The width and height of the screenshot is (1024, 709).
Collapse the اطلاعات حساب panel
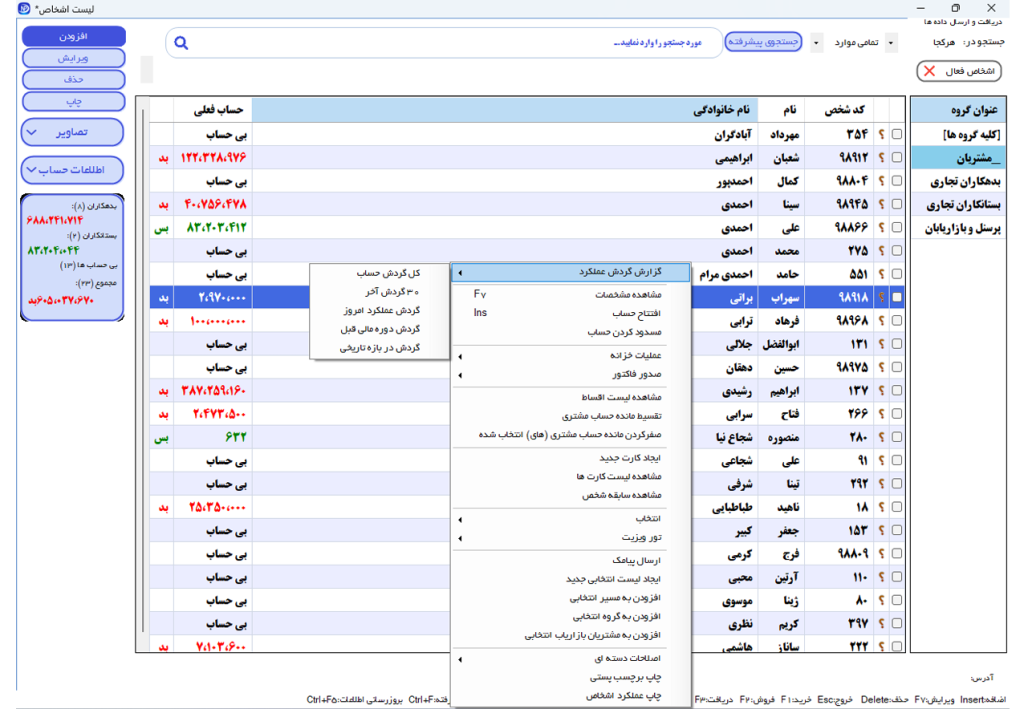tap(72, 170)
